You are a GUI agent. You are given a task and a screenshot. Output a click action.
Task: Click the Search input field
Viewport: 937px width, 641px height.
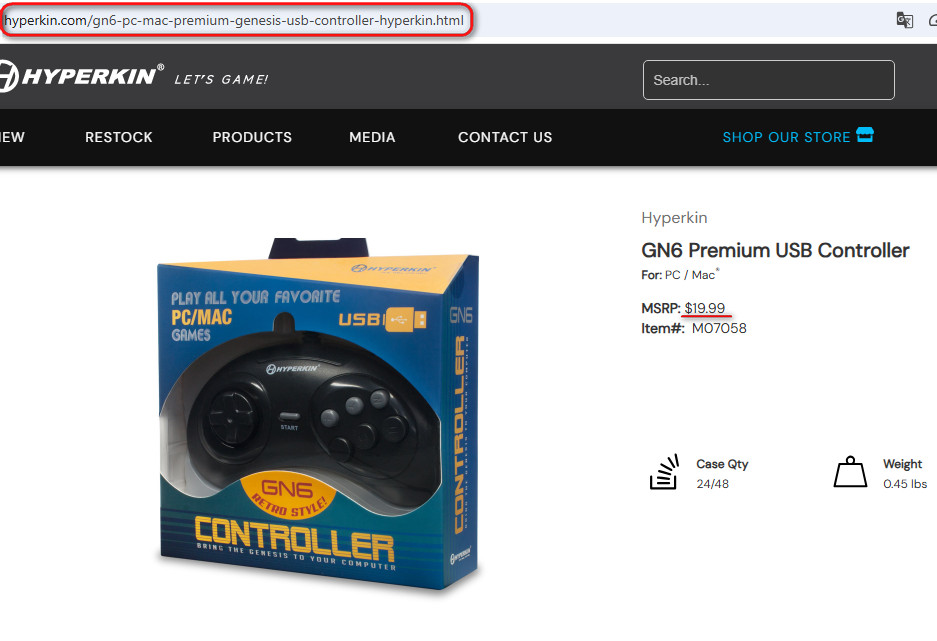tap(768, 80)
